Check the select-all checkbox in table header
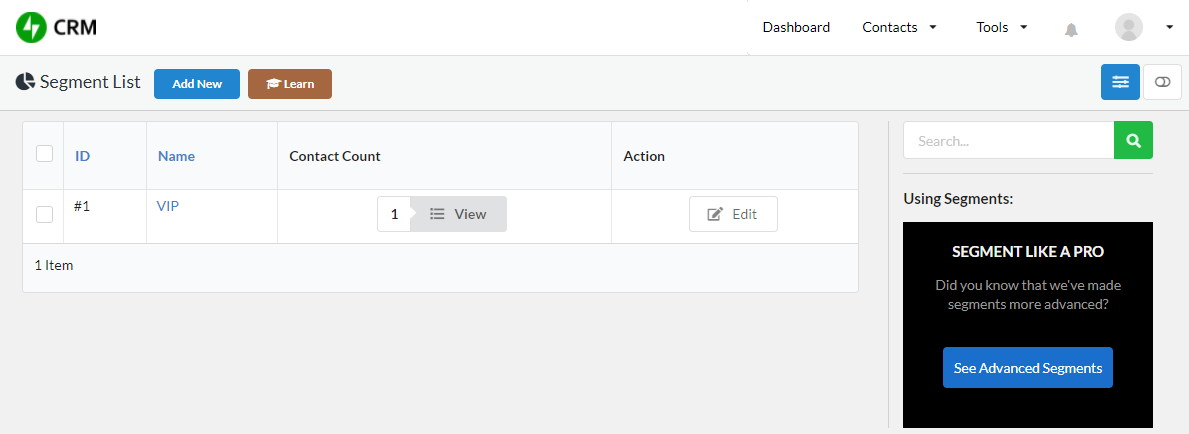The width and height of the screenshot is (1189, 434). tap(45, 153)
